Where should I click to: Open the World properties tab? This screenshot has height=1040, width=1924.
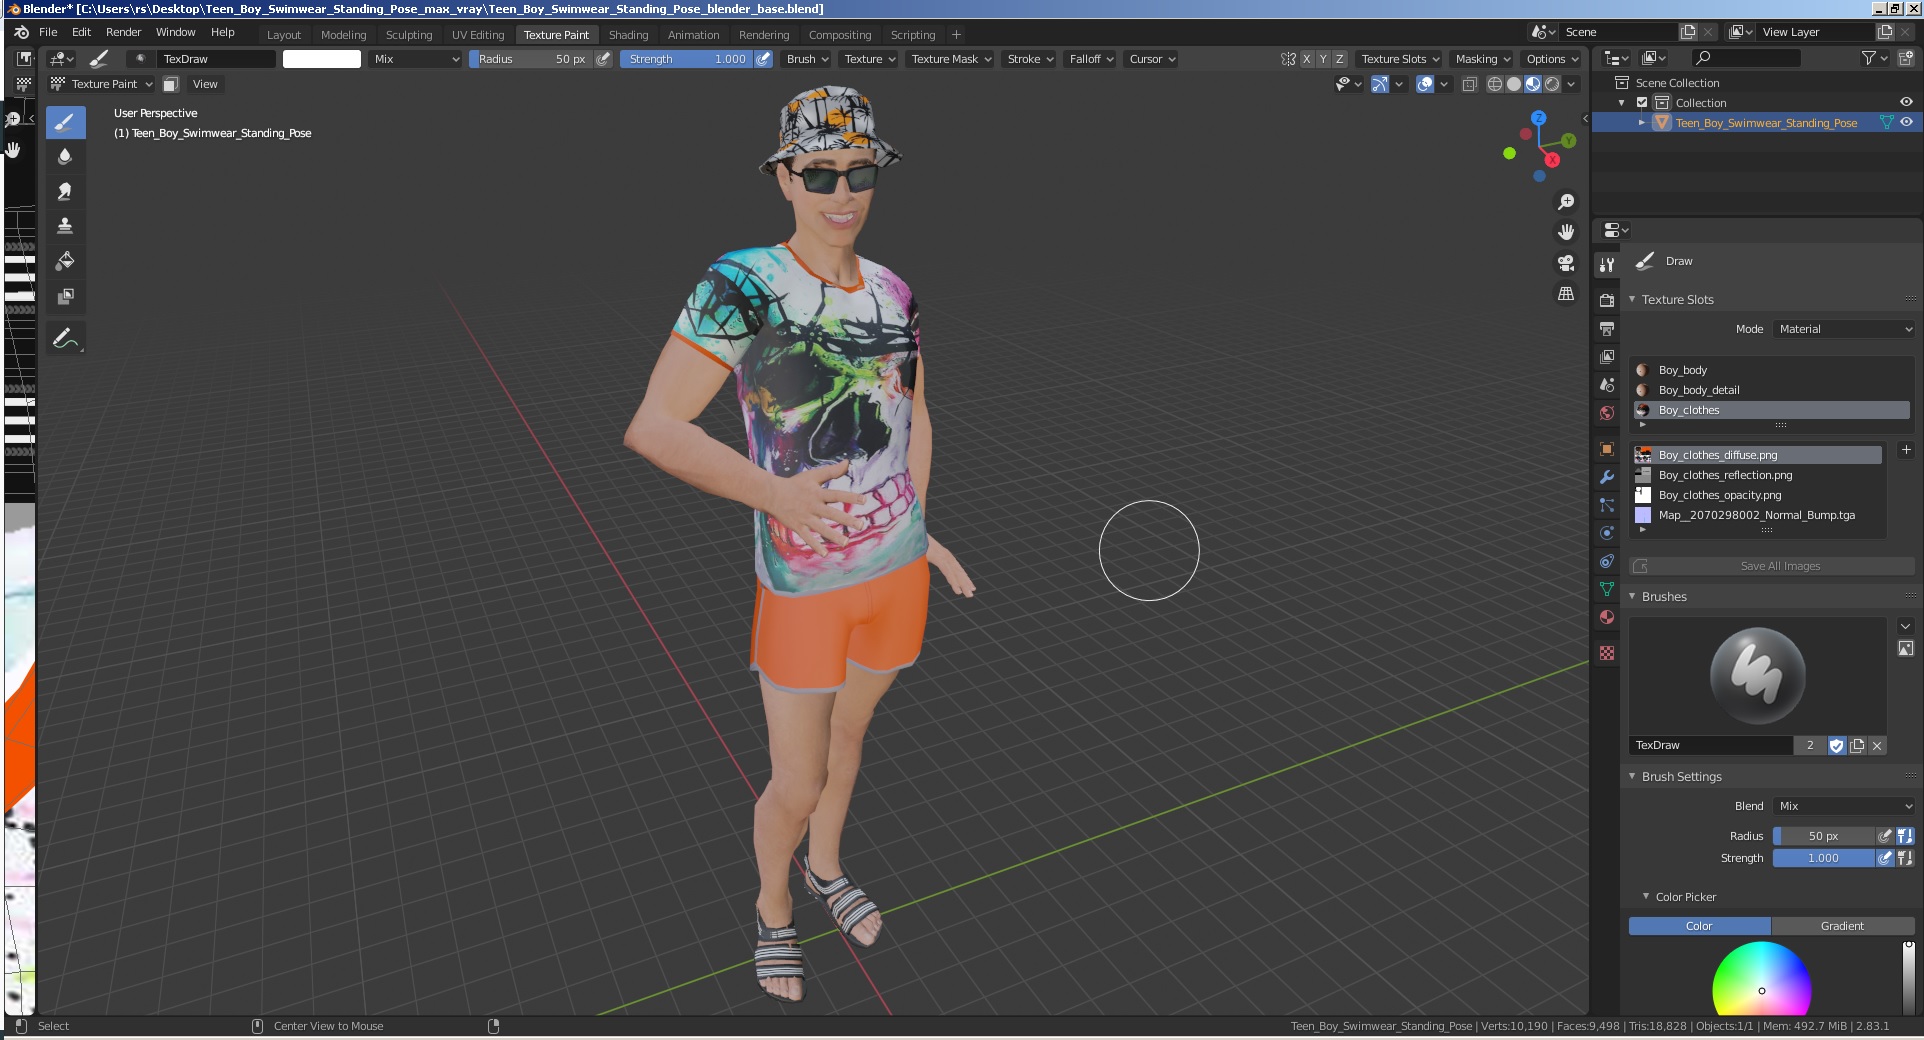(x=1607, y=412)
